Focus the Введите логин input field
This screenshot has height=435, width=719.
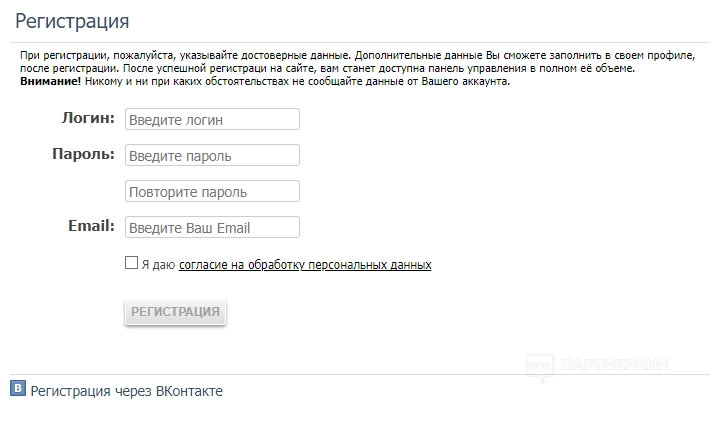tap(212, 120)
